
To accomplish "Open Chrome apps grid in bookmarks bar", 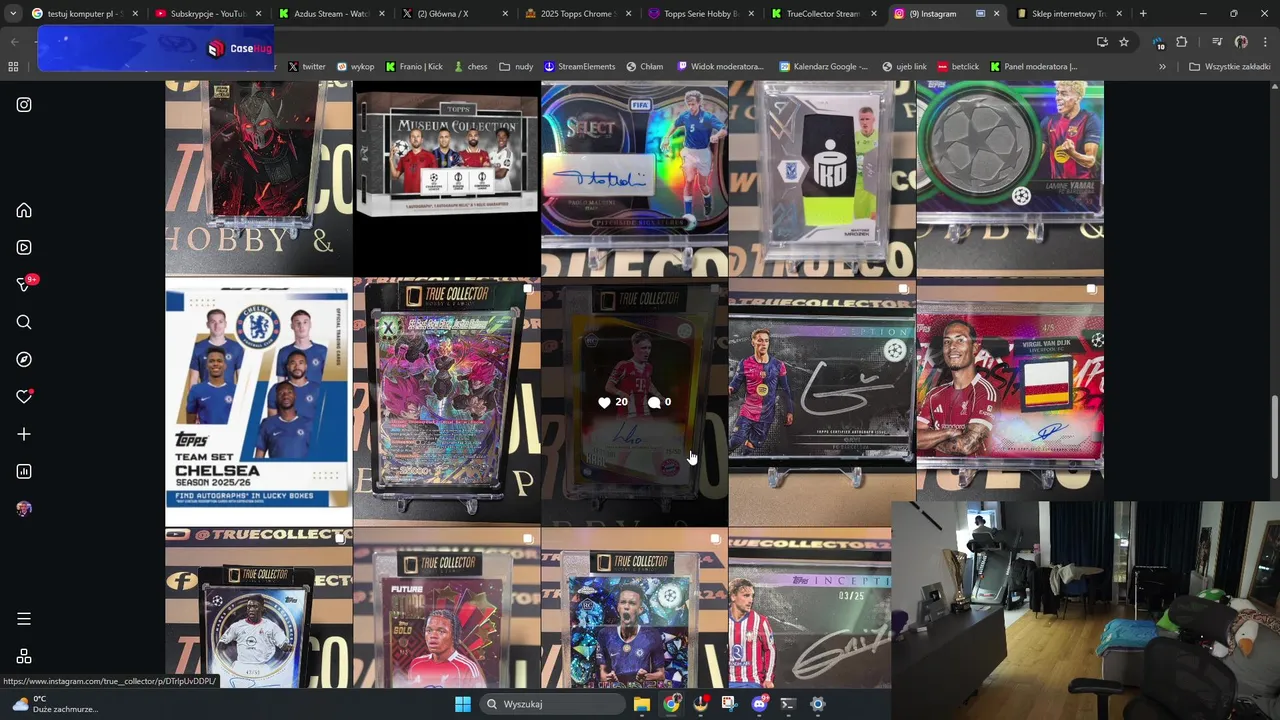I will [13, 67].
